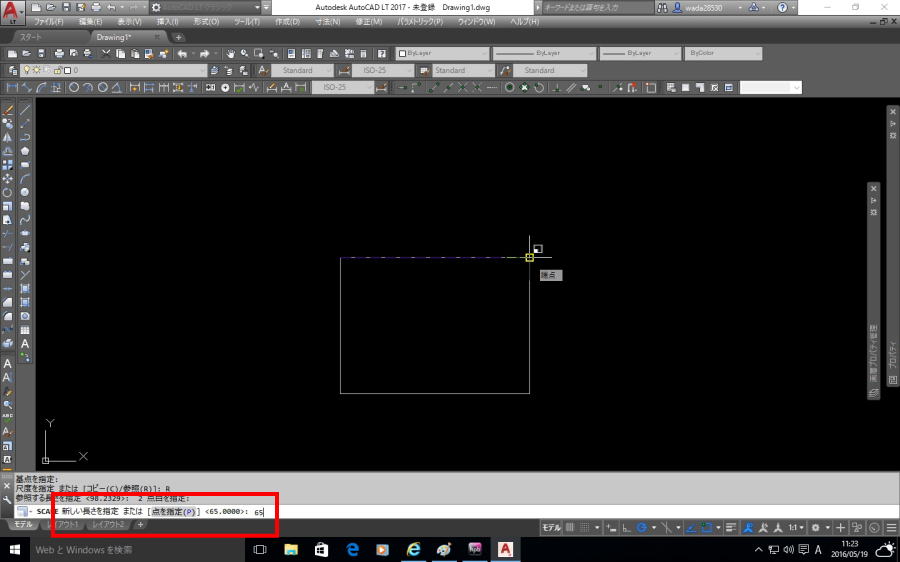Click the Aligned dimension icon

[x=27, y=87]
